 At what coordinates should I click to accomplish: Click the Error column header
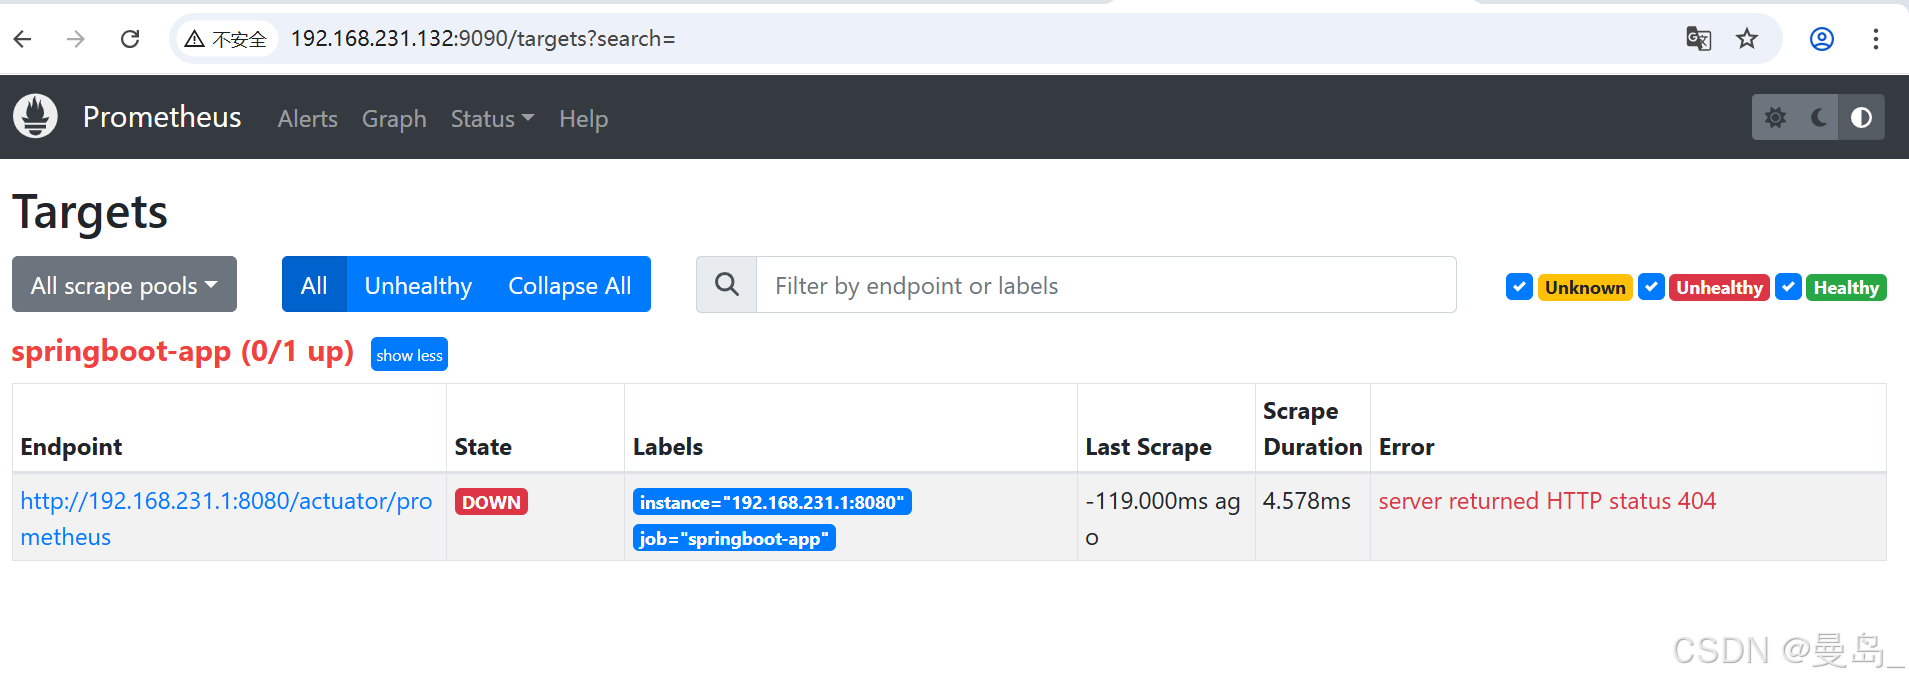[x=1406, y=447]
